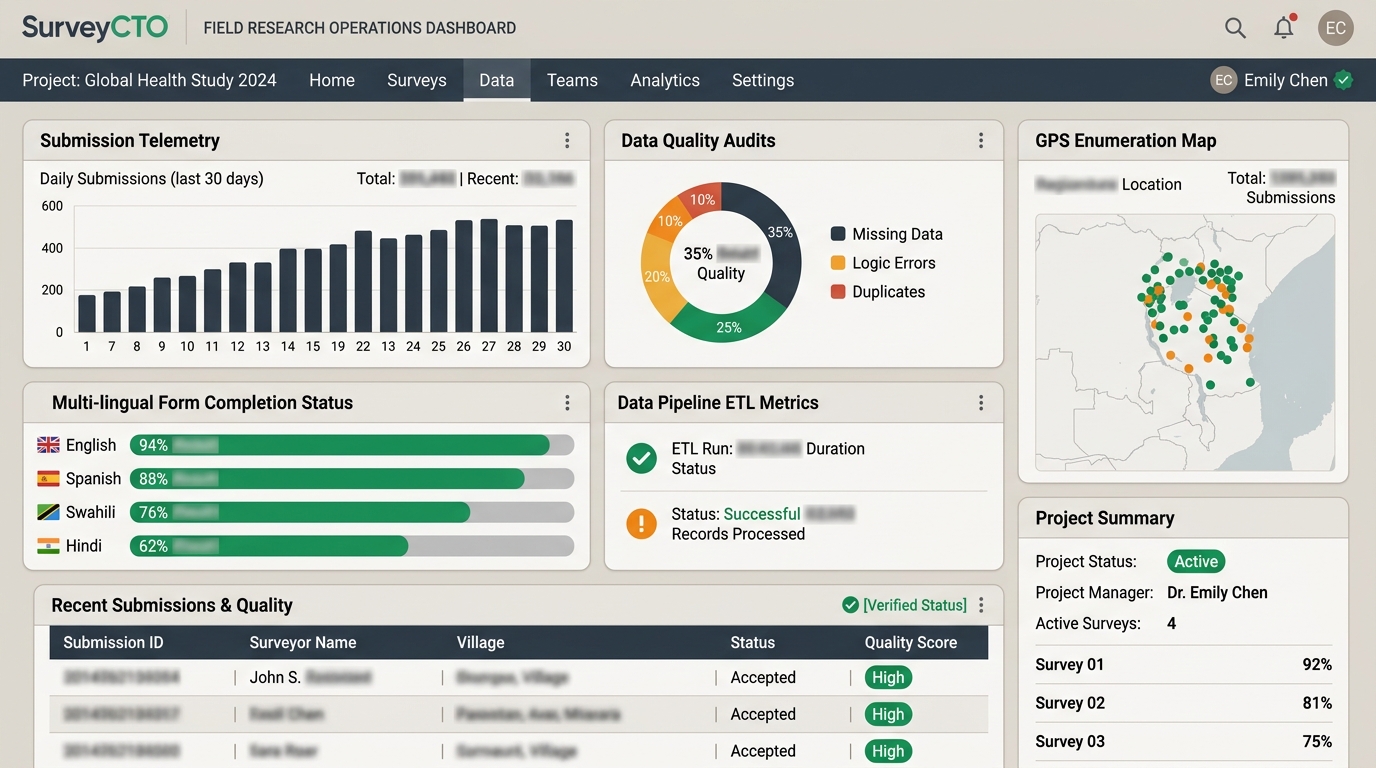The image size is (1376, 768).
Task: Click the Spanish flag icon
Action: click(x=48, y=479)
